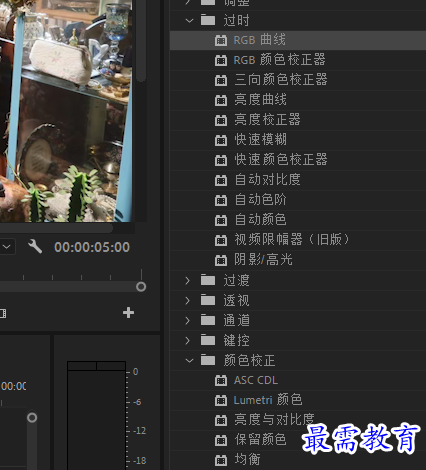Expand the 通道 folder
The height and width of the screenshot is (470, 426).
[x=188, y=320]
